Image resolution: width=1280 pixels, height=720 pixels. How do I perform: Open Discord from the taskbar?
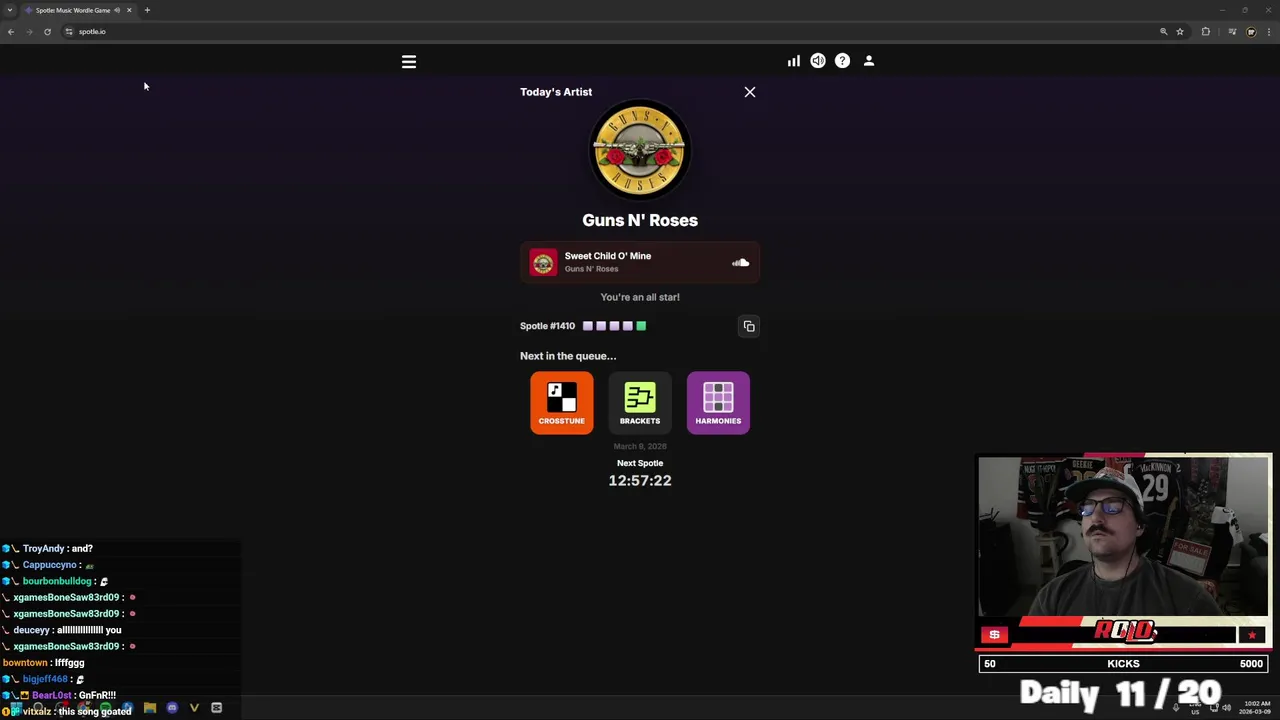[x=172, y=708]
